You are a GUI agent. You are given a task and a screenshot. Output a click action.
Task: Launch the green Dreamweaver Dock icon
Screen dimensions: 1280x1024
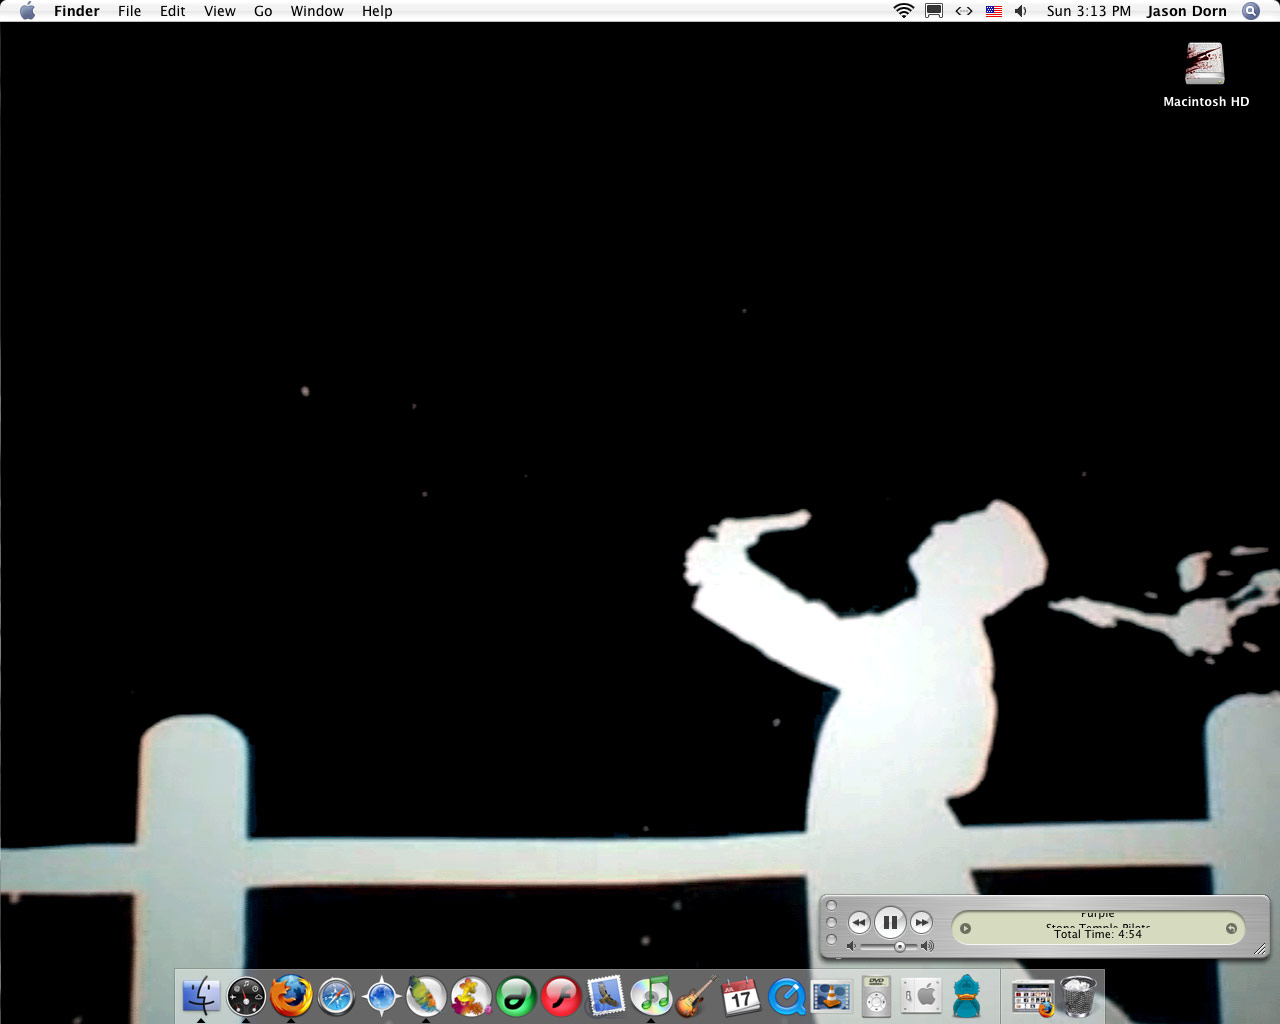coord(516,996)
